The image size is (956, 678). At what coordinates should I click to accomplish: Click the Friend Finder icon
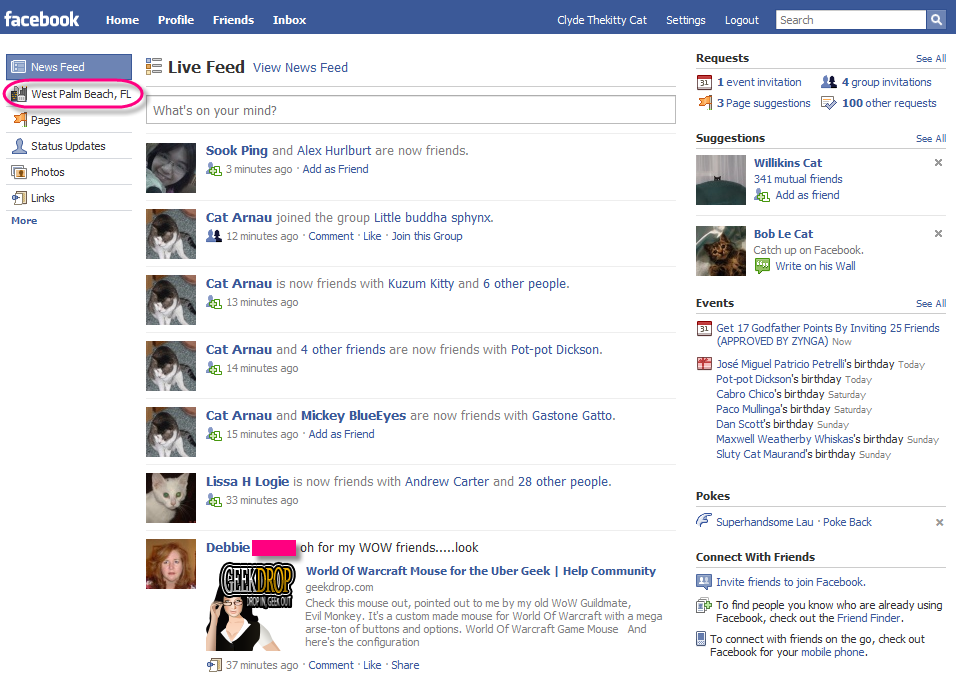pyautogui.click(x=704, y=605)
